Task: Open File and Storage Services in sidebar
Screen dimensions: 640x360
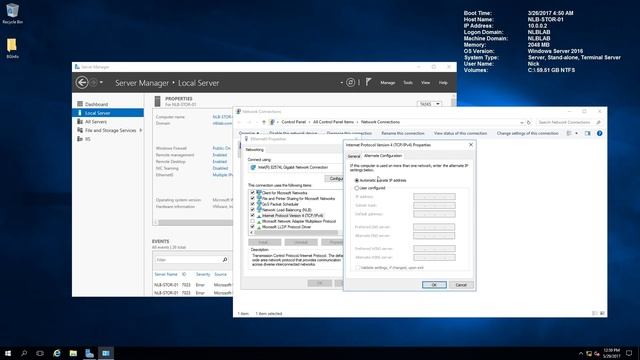Action: tap(110, 130)
